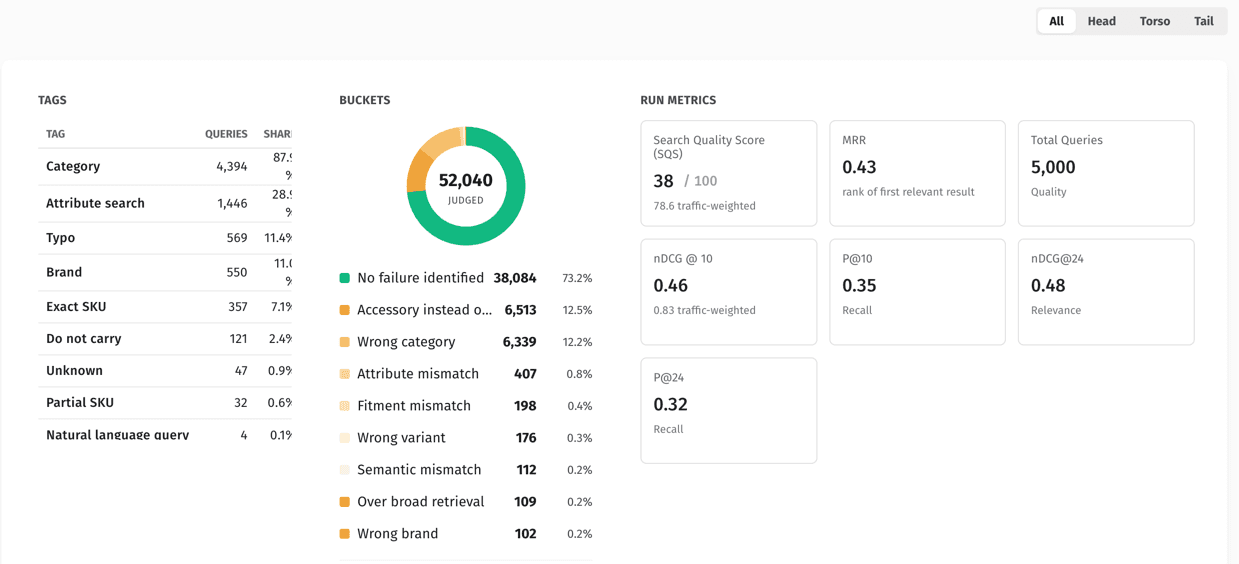This screenshot has height=564, width=1239.
Task: Open the Exact SKU tag row
Action: [165, 307]
